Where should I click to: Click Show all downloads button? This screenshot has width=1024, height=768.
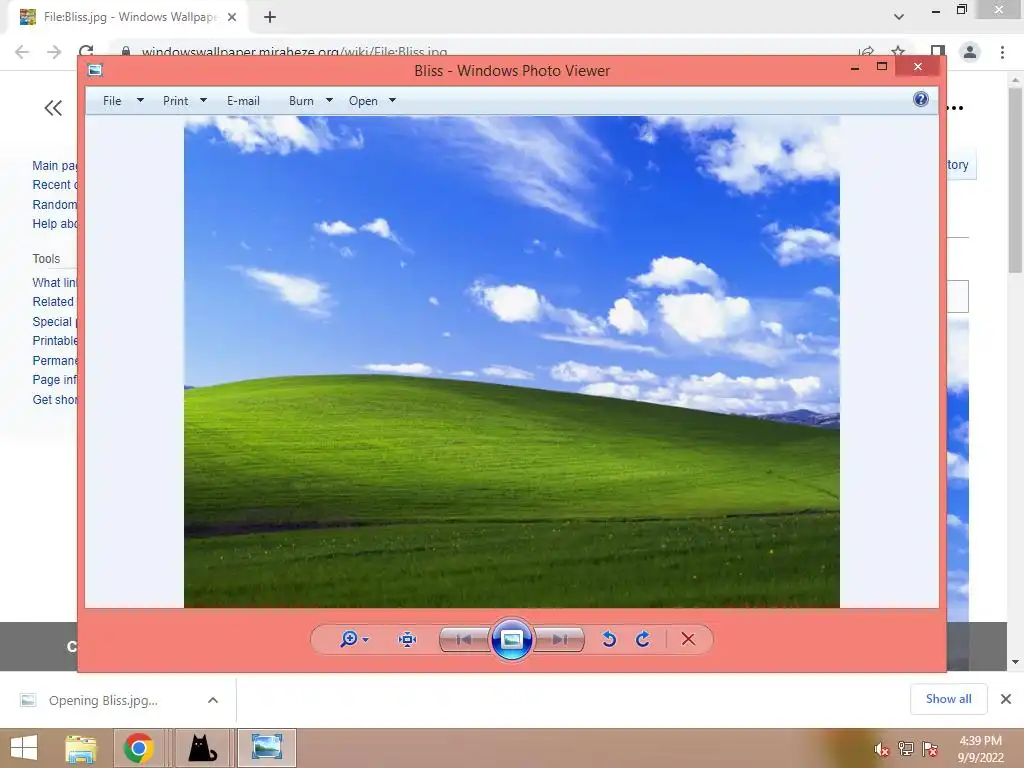tap(948, 699)
